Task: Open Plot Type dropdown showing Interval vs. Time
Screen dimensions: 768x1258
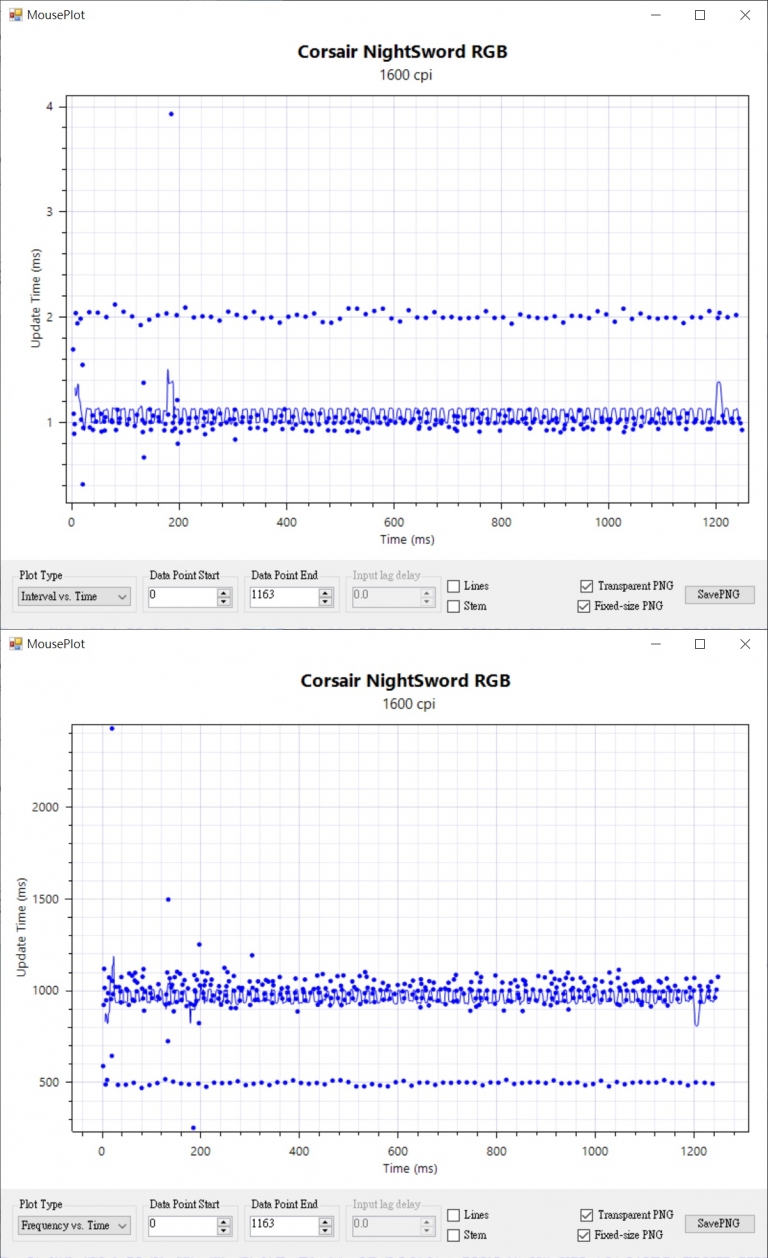Action: click(75, 597)
